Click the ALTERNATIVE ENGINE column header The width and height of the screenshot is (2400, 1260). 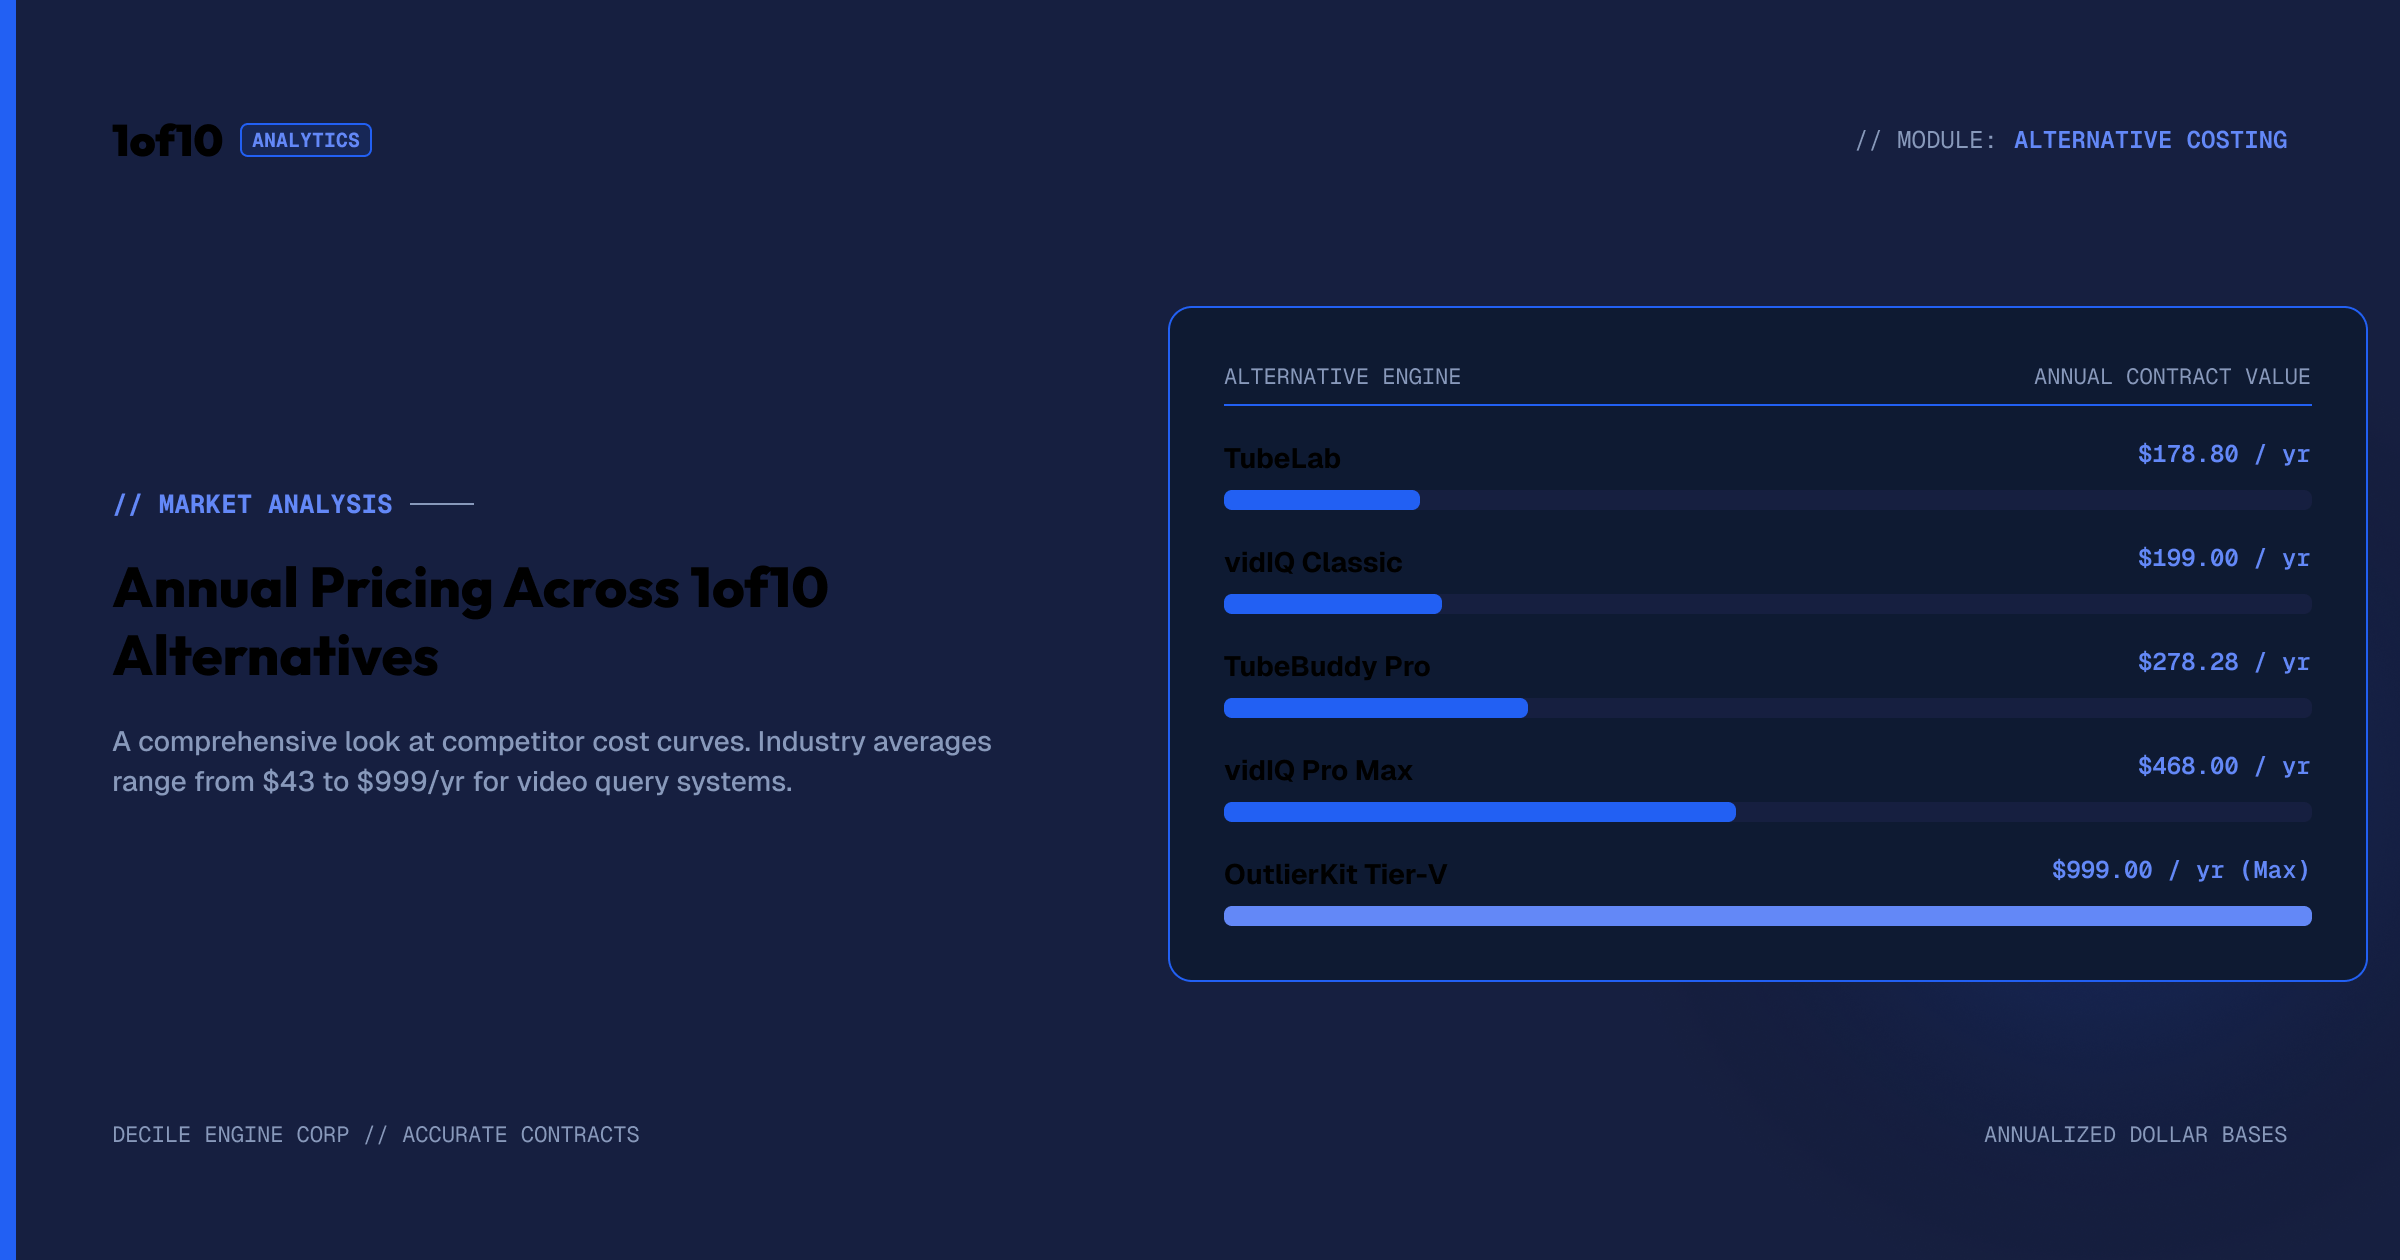tap(1342, 377)
